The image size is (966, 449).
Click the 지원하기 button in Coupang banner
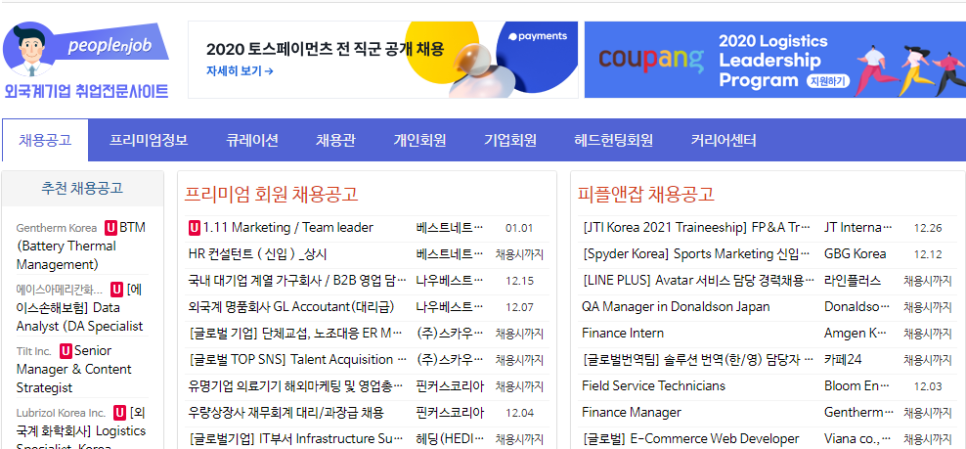[x=828, y=81]
